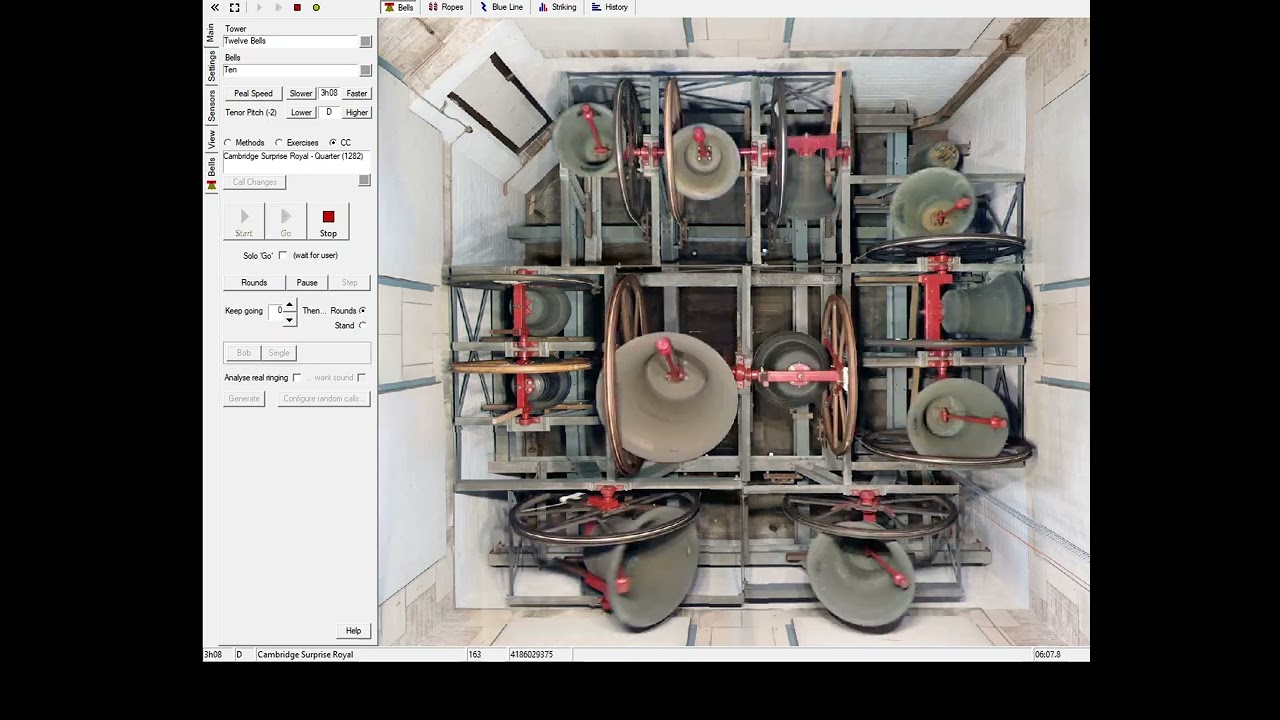
Task: Open the Bells number dropdown button
Action: pos(366,70)
